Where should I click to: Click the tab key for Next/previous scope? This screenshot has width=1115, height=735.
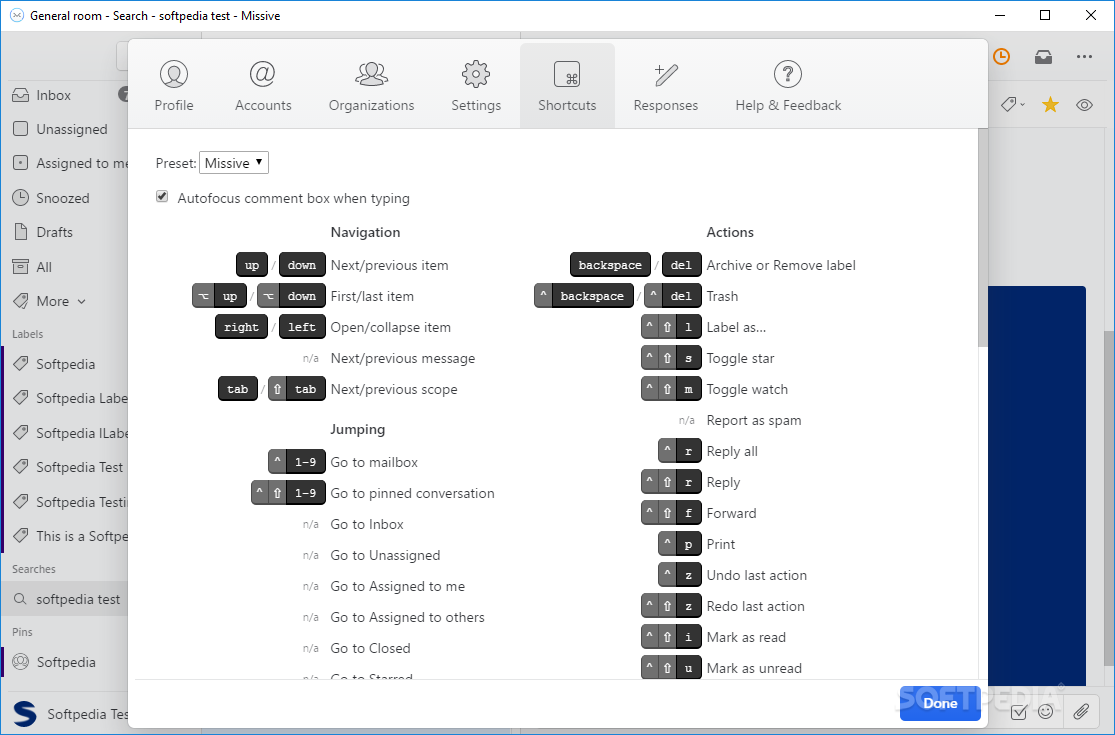pos(238,389)
